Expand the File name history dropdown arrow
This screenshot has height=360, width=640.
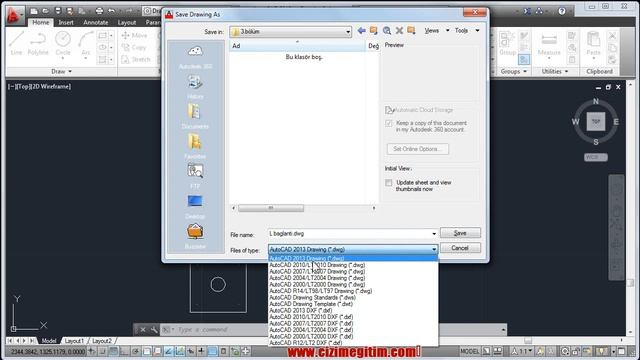pos(434,234)
